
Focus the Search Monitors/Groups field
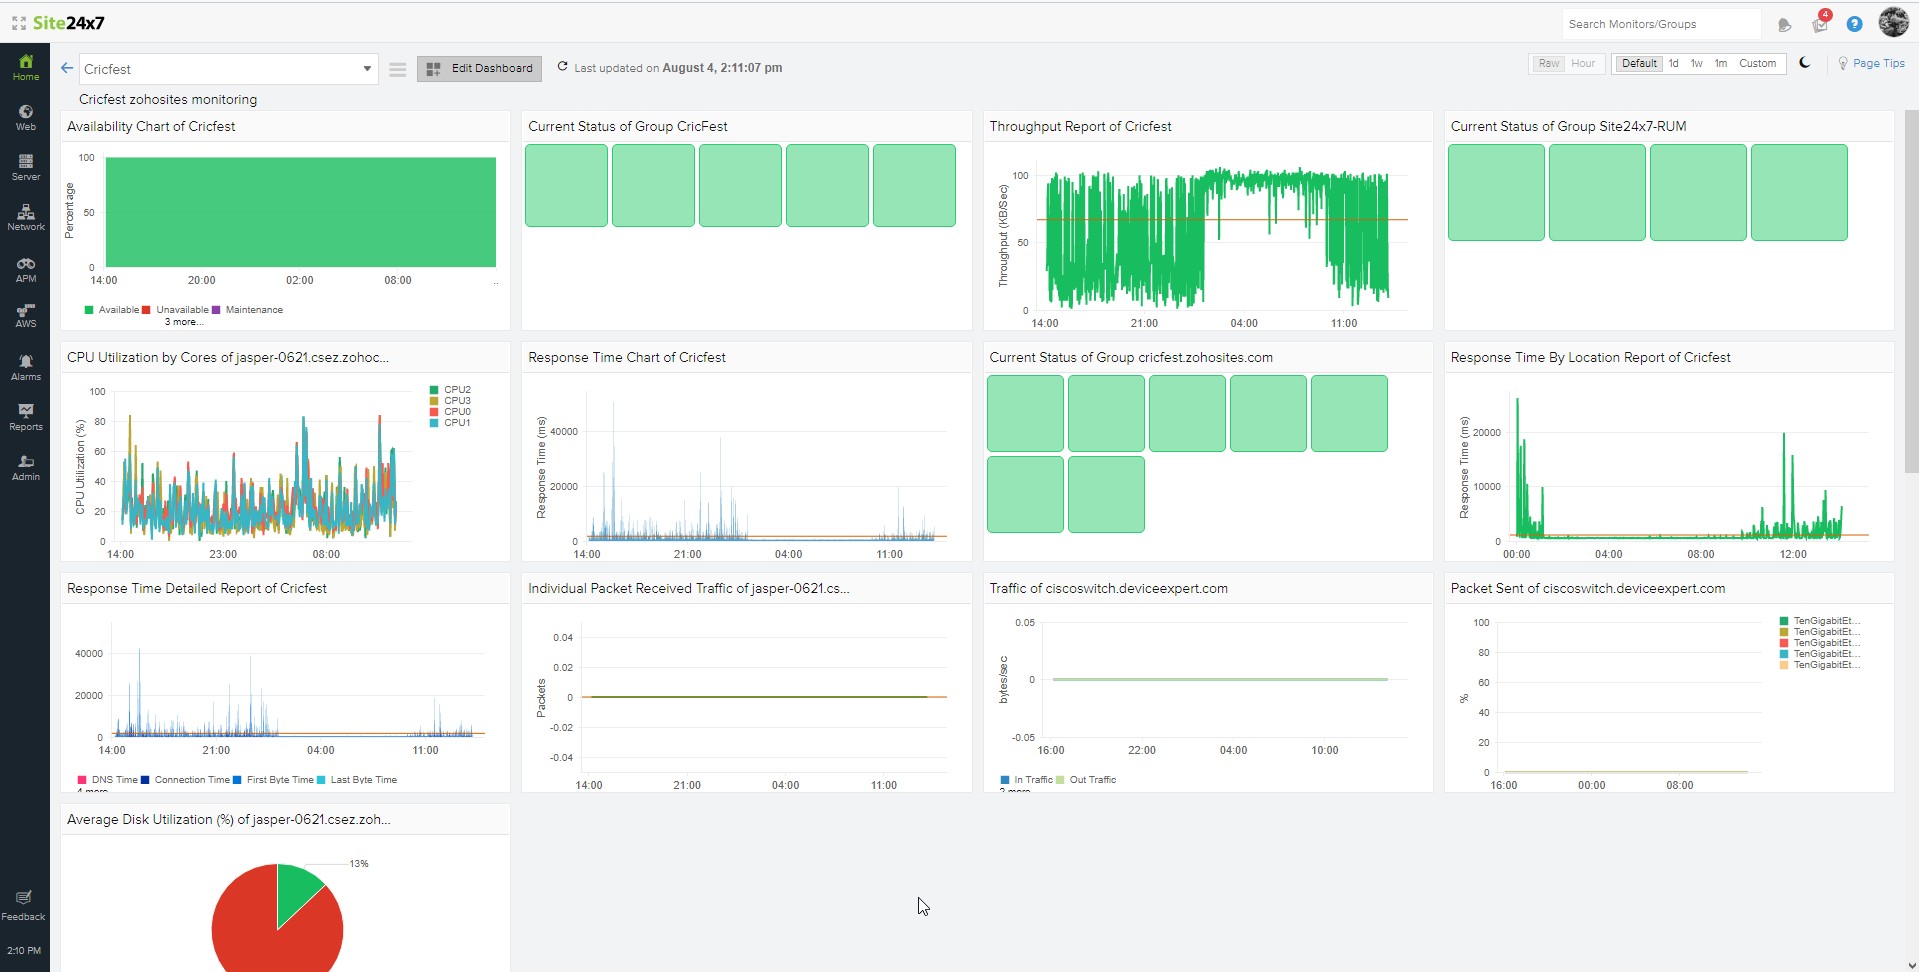[x=1661, y=24]
